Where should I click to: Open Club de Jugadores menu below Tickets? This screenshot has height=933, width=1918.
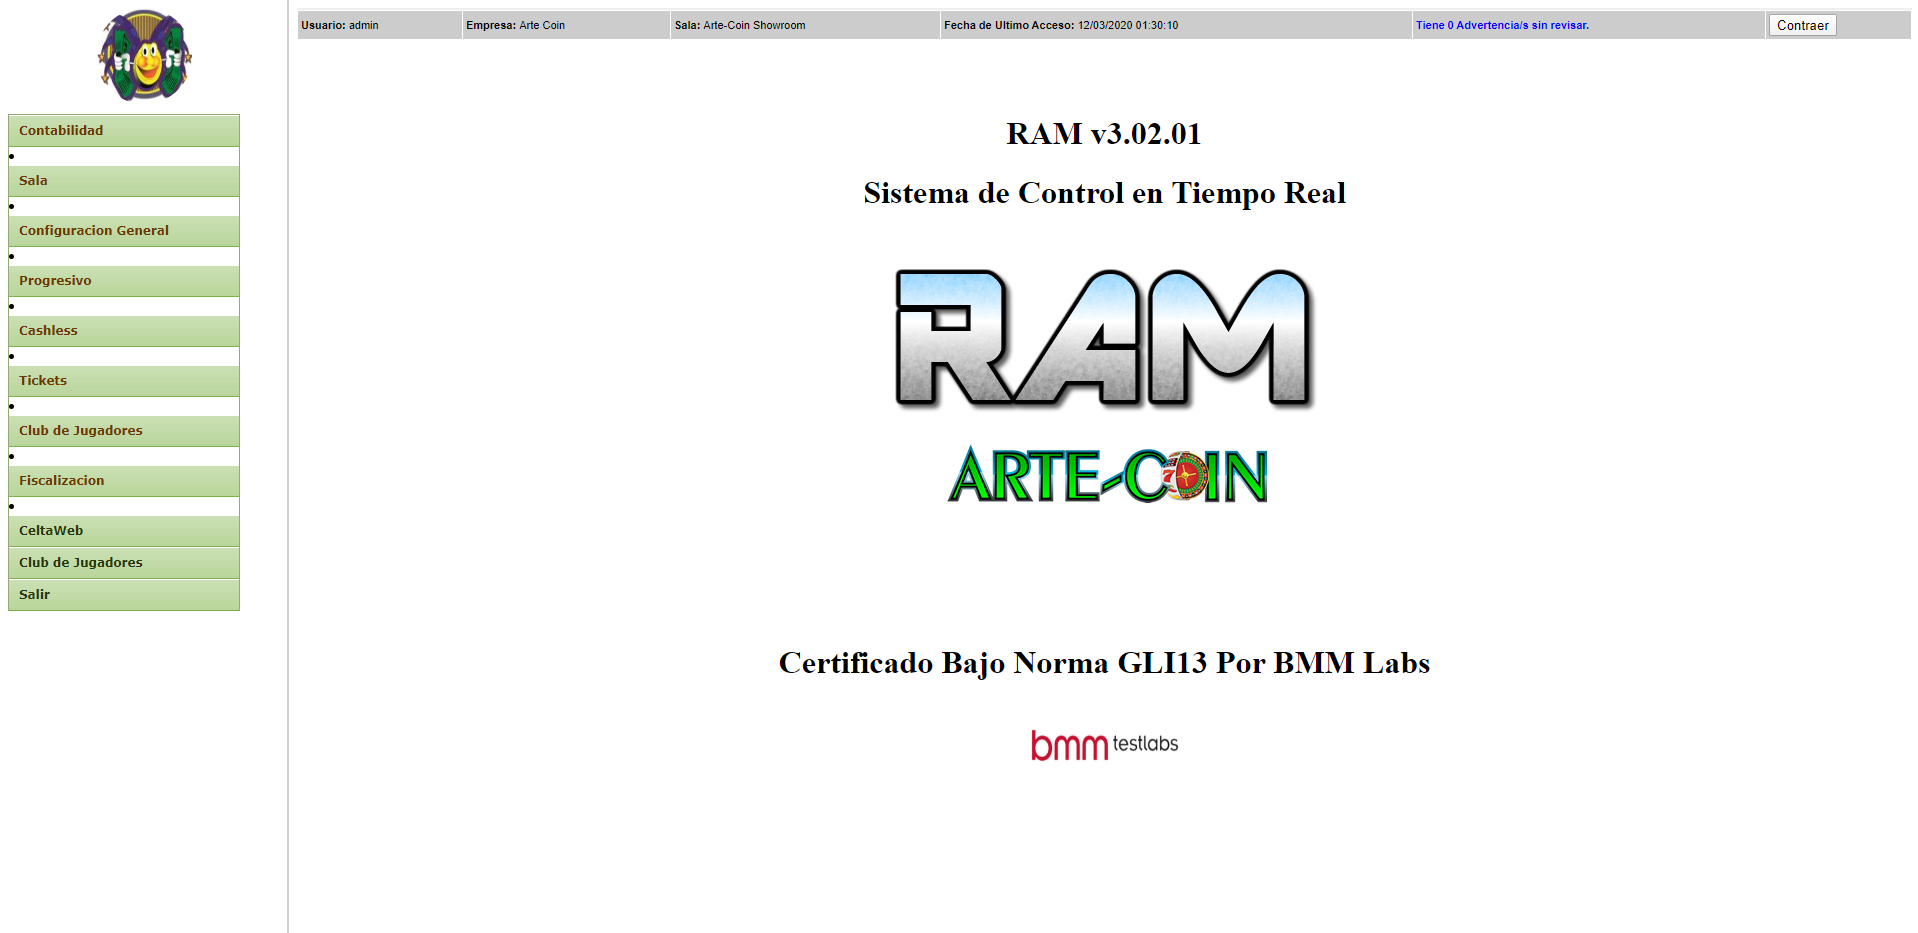pyautogui.click(x=124, y=431)
